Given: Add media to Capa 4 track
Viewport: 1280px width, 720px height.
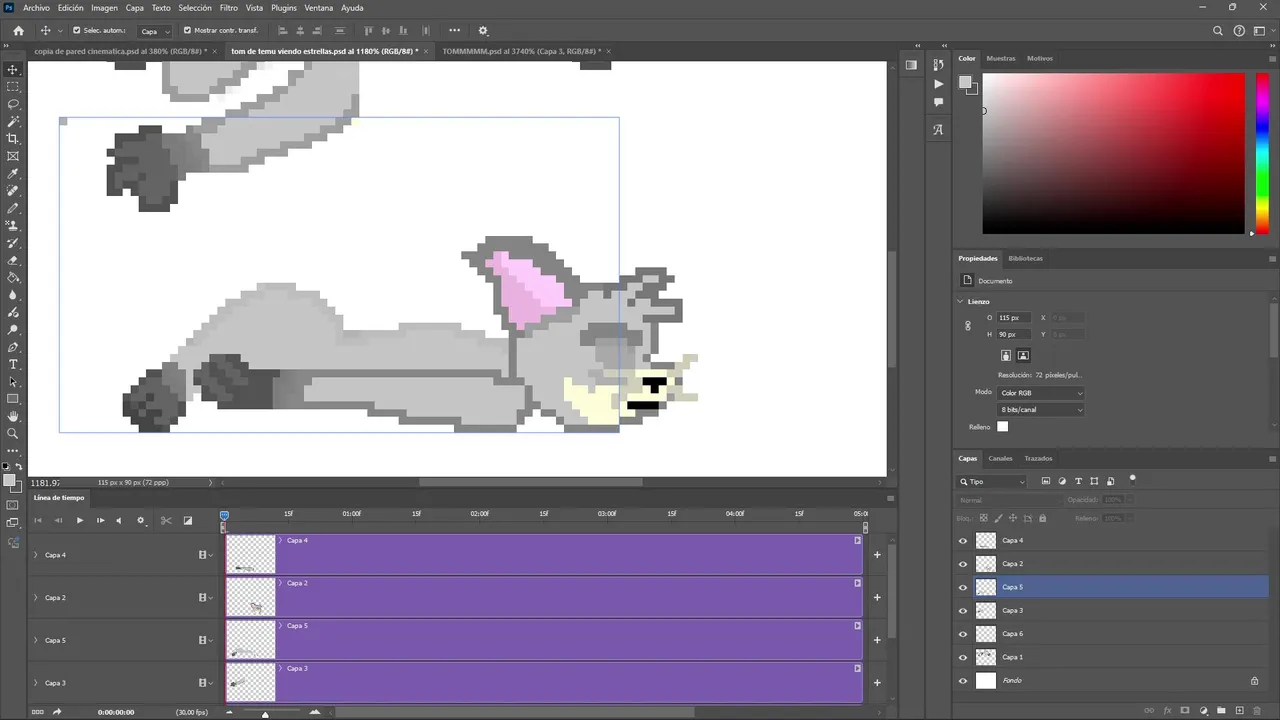Looking at the screenshot, I should (877, 555).
